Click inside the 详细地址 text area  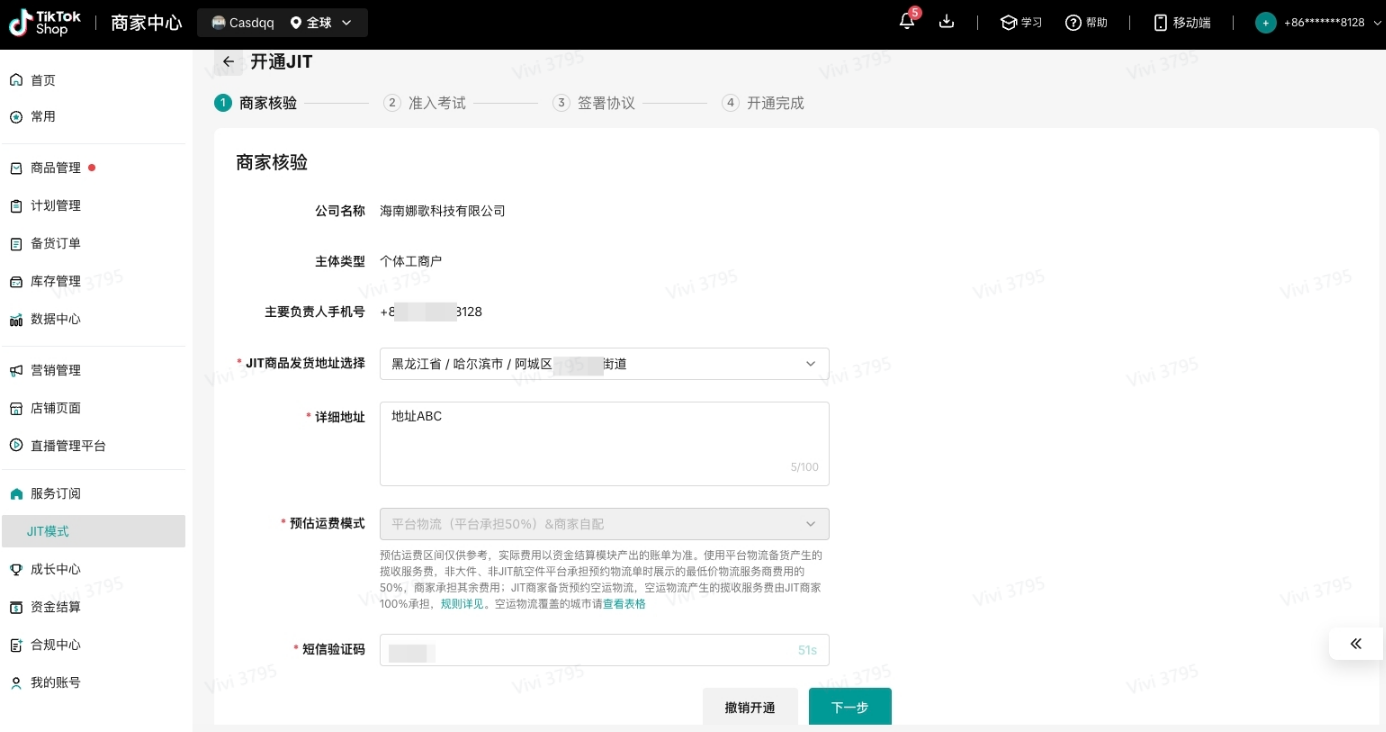[604, 440]
